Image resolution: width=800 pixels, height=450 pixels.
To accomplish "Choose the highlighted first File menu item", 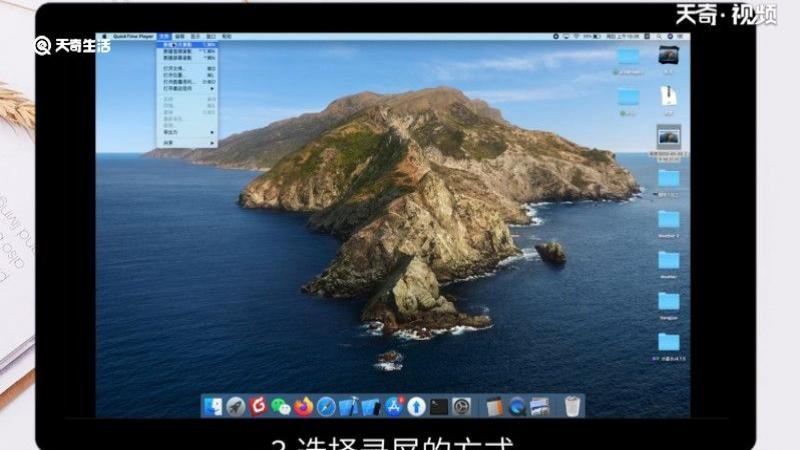I will (x=187, y=45).
